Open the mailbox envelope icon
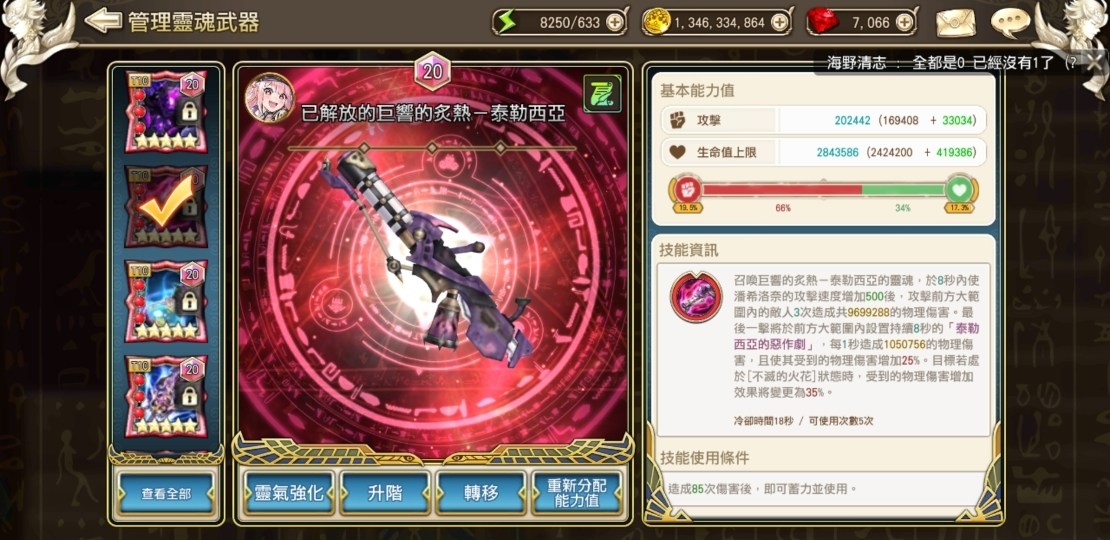This screenshot has width=1110, height=540. click(956, 23)
